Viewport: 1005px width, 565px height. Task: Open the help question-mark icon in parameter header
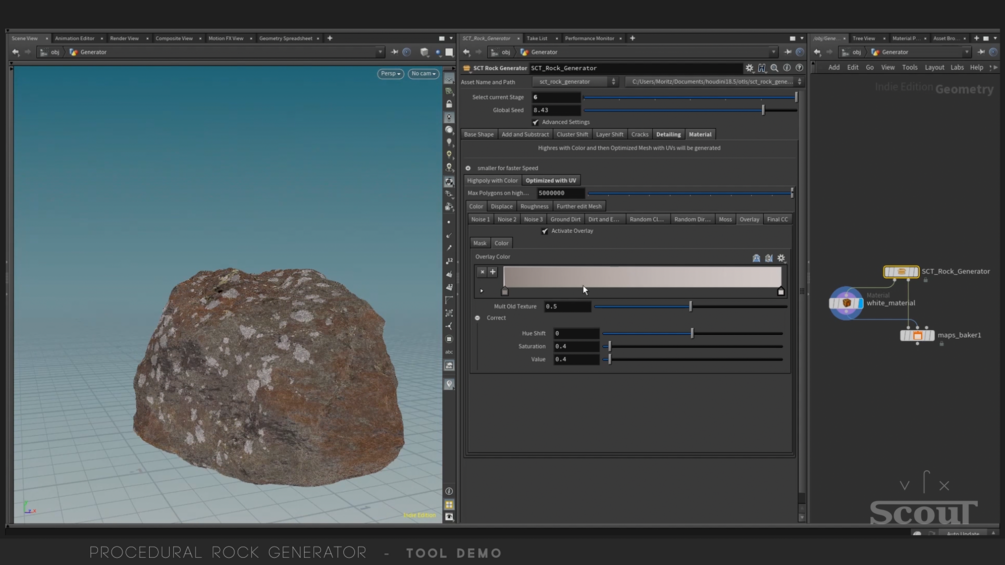[799, 68]
